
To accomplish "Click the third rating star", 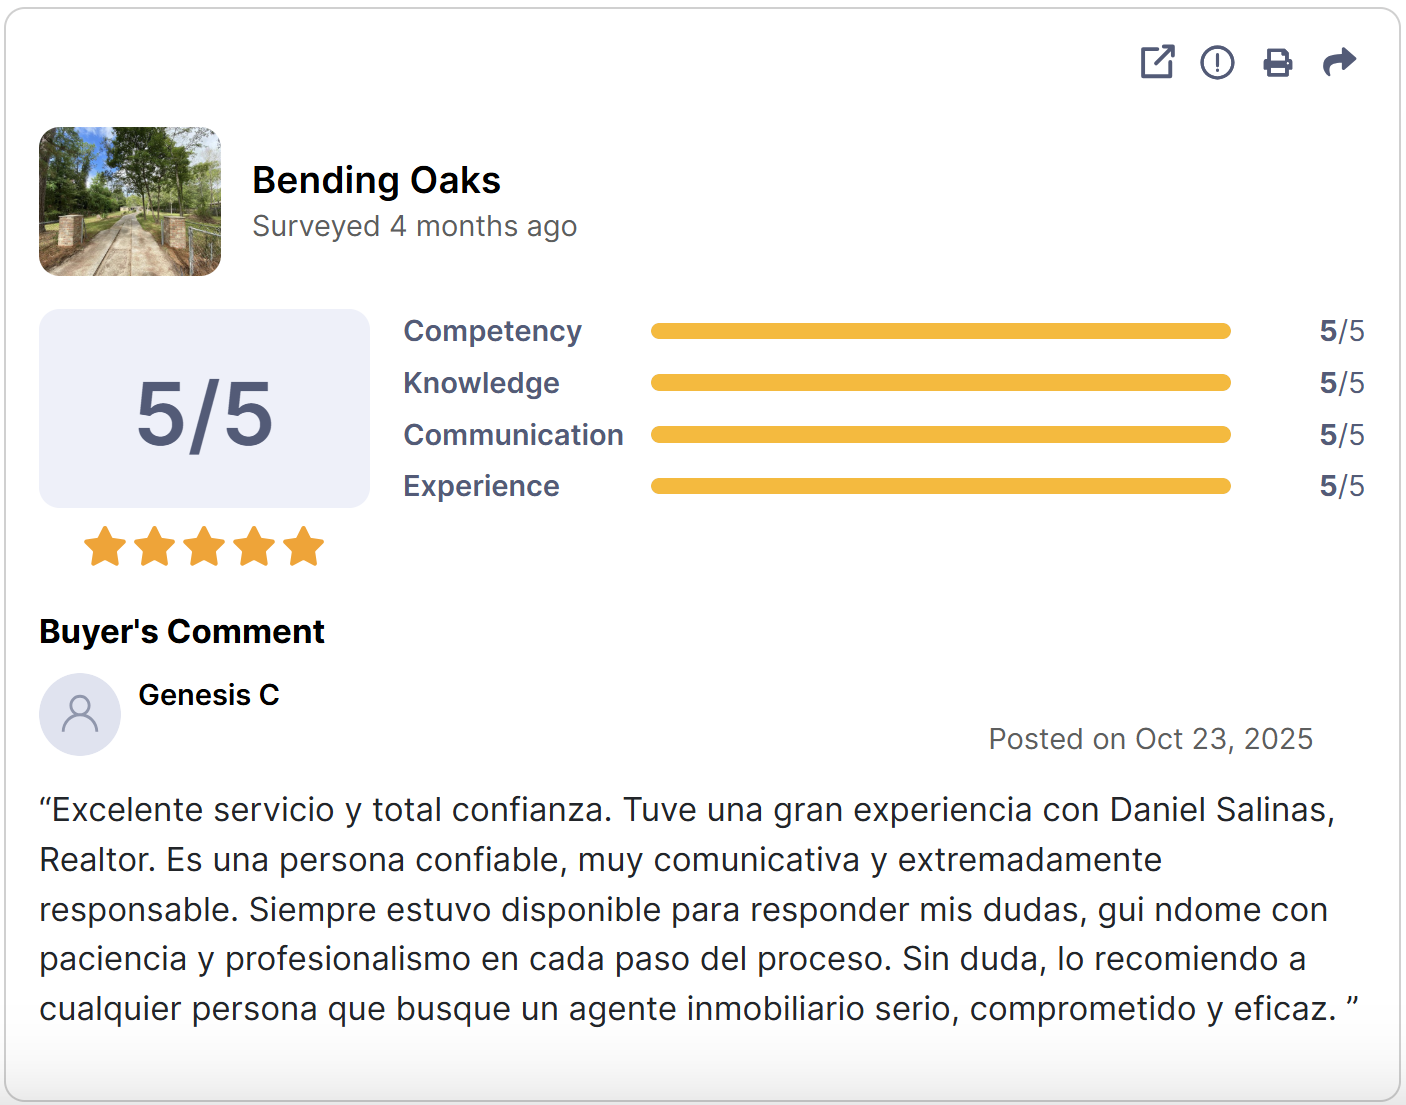I will (204, 547).
